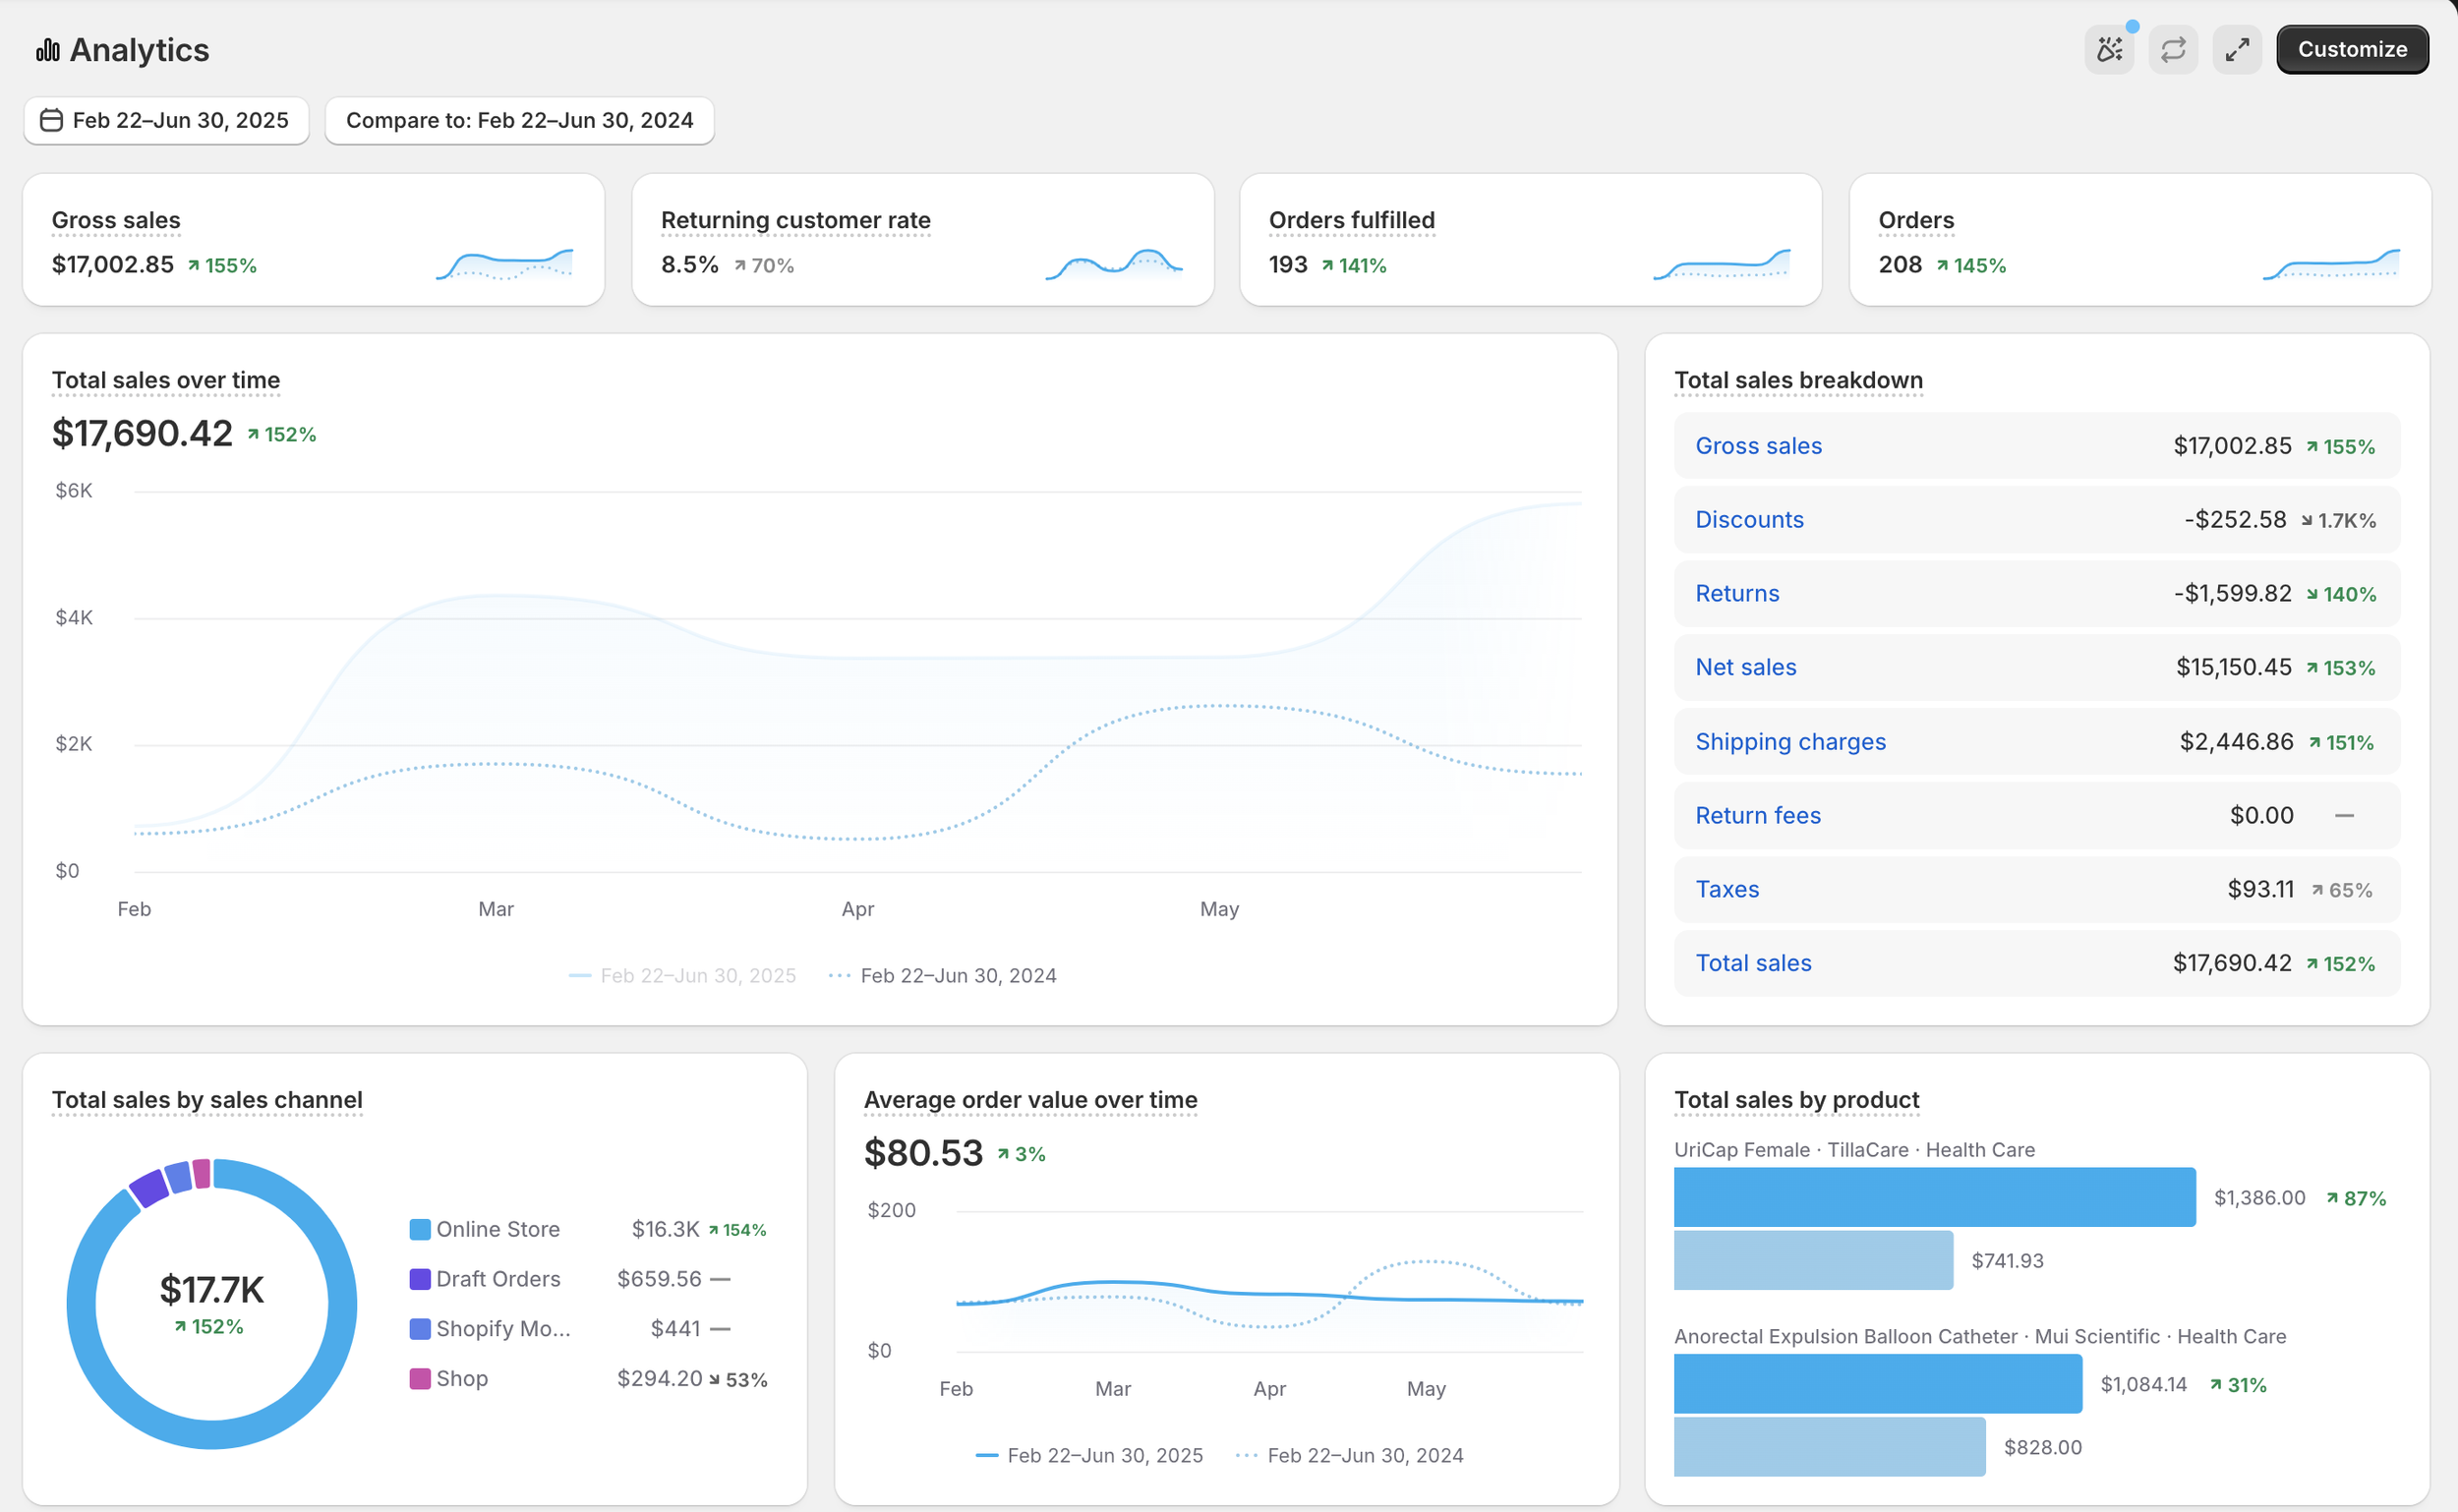Viewport: 2458px width, 1512px height.
Task: Toggle 2024 legend in average order value chart
Action: coord(1350,1455)
